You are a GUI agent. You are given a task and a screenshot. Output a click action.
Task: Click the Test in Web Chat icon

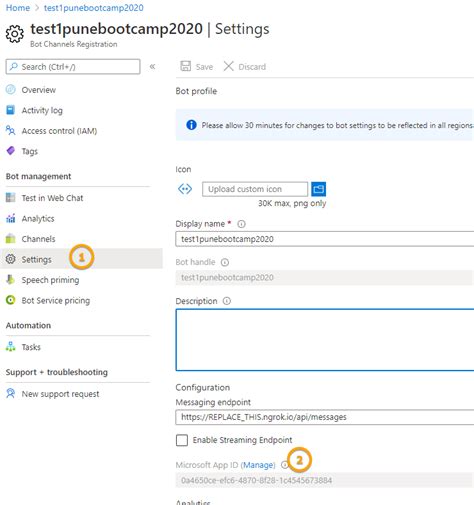[x=11, y=197]
